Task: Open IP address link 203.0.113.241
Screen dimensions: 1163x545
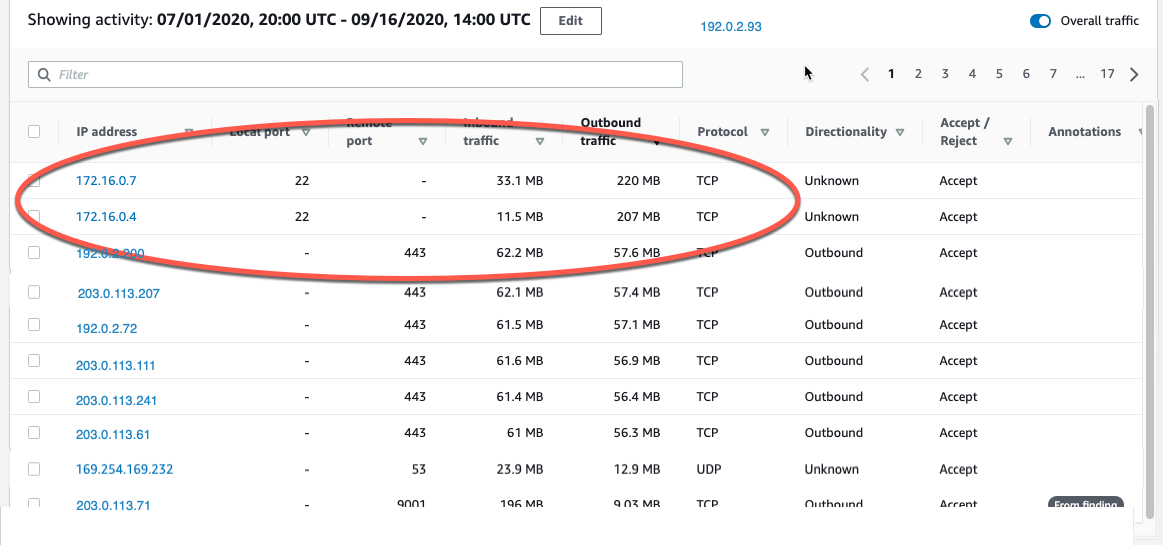Action: pyautogui.click(x=116, y=400)
